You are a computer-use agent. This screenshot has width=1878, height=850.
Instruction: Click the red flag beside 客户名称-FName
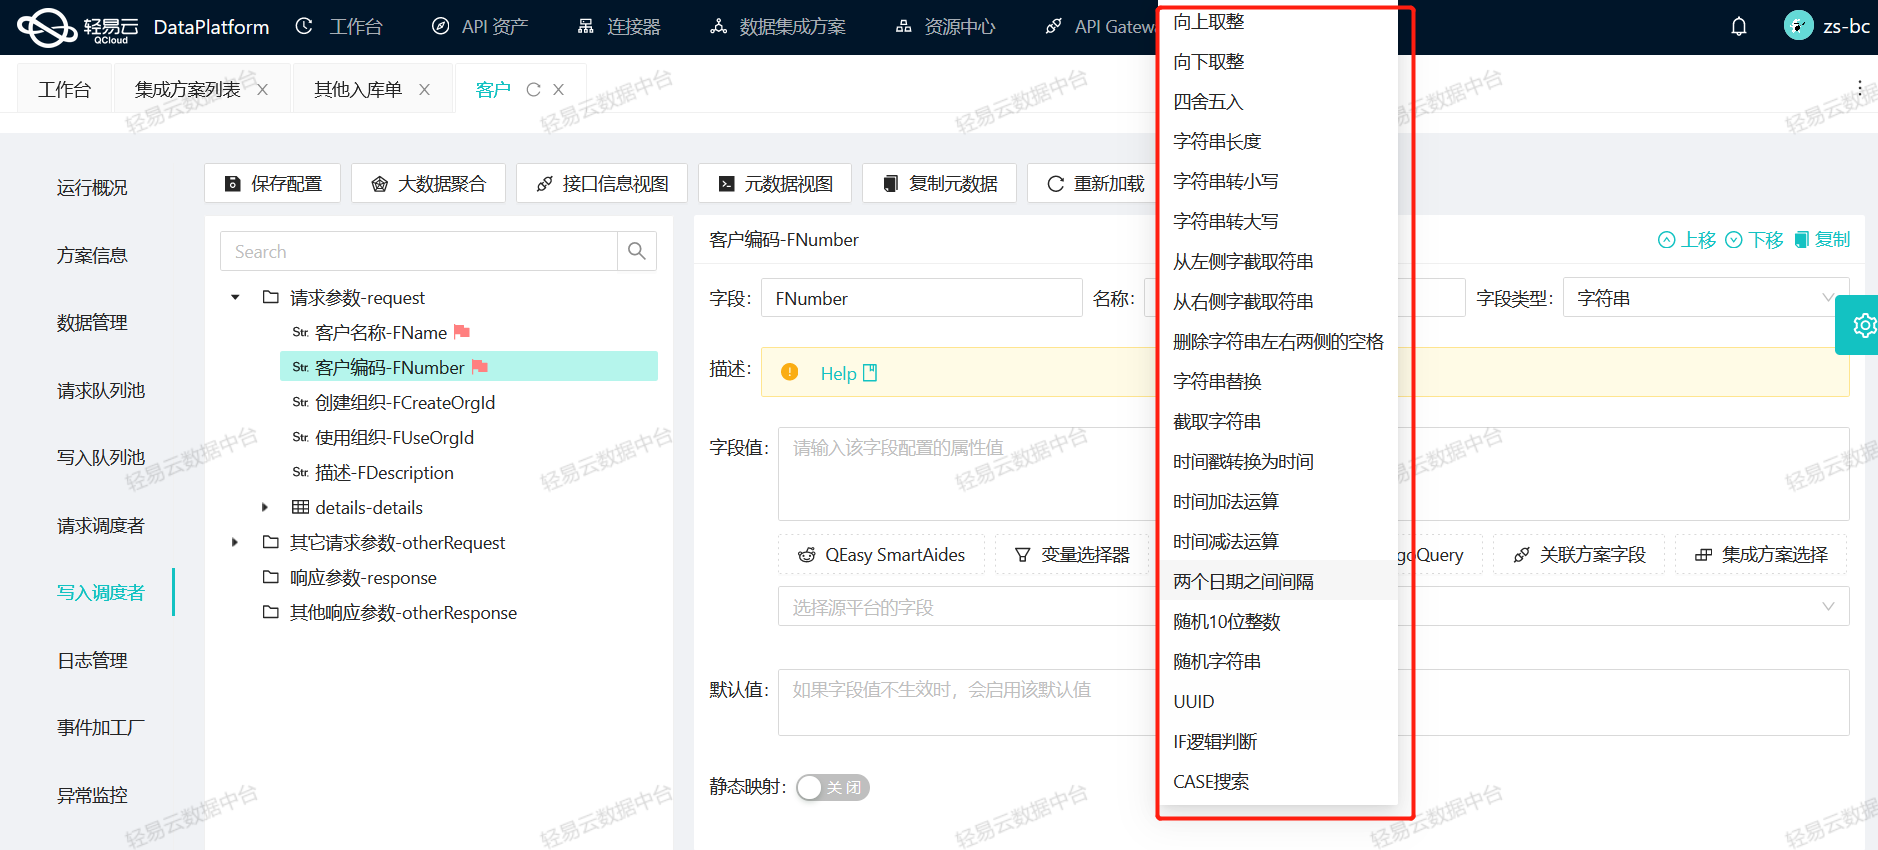coord(461,332)
